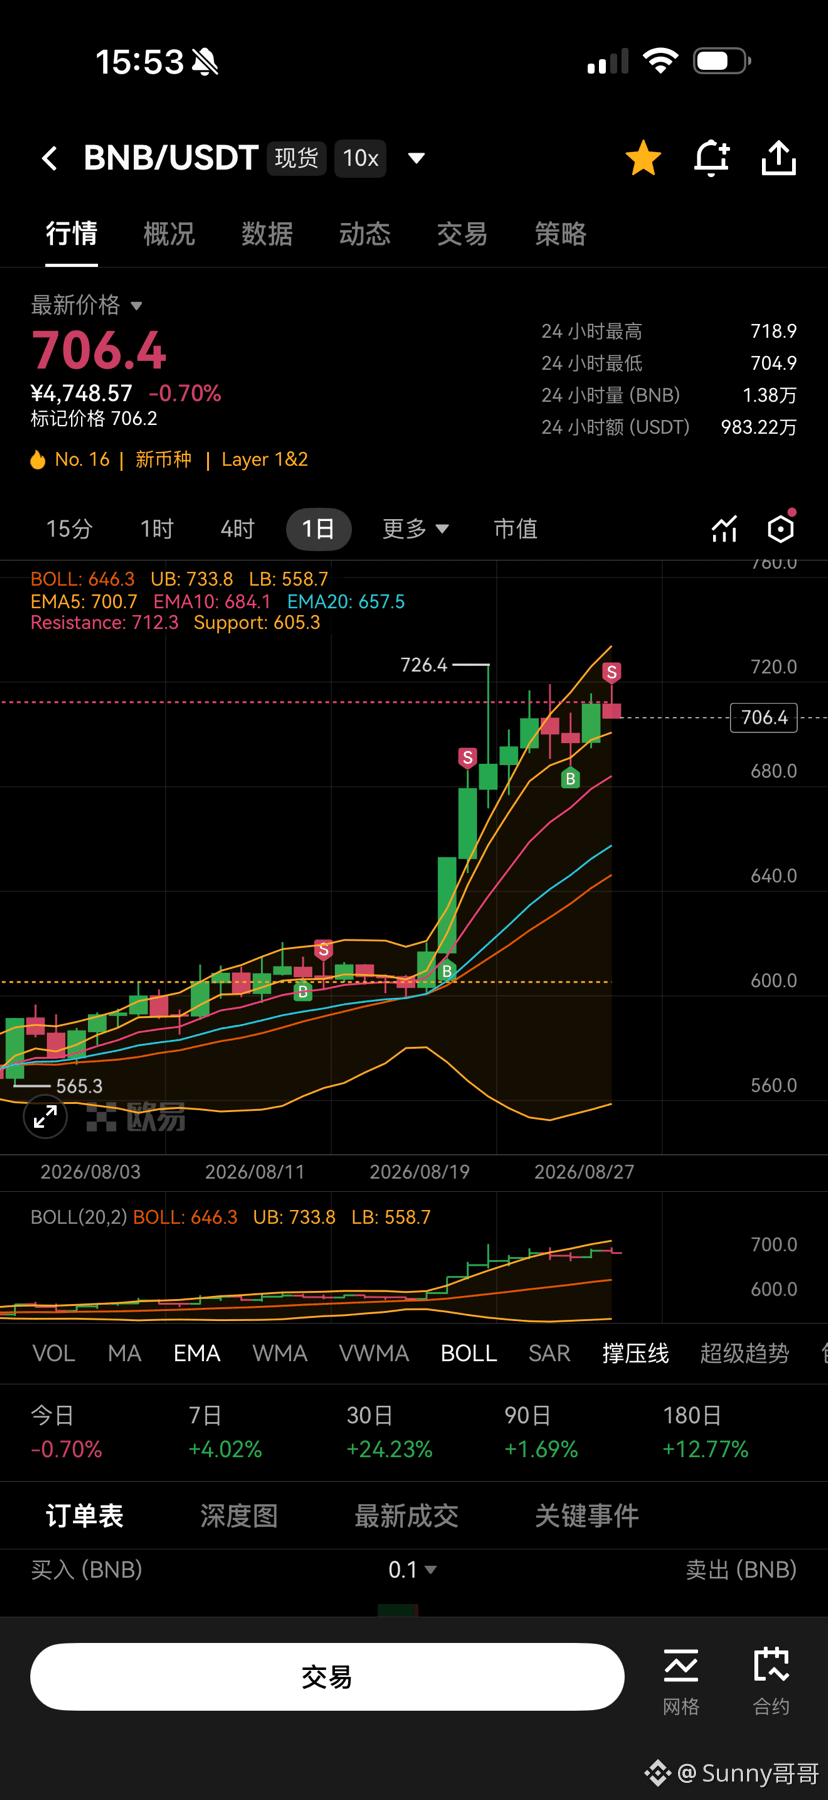The width and height of the screenshot is (828, 1800).
Task: Tap the share upload icon
Action: pyautogui.click(x=779, y=158)
